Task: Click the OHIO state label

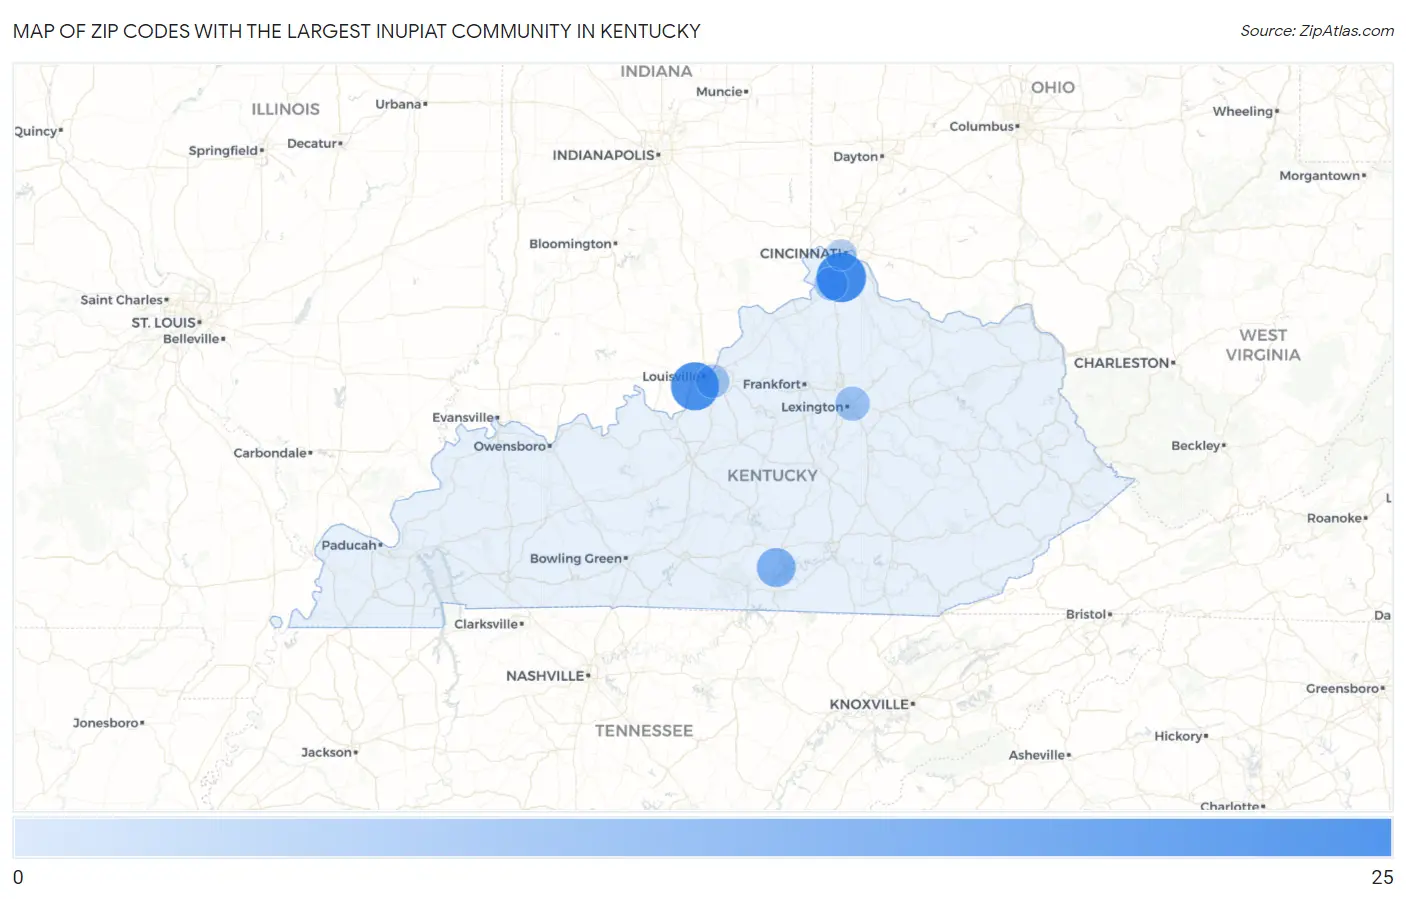Action: tap(1053, 87)
